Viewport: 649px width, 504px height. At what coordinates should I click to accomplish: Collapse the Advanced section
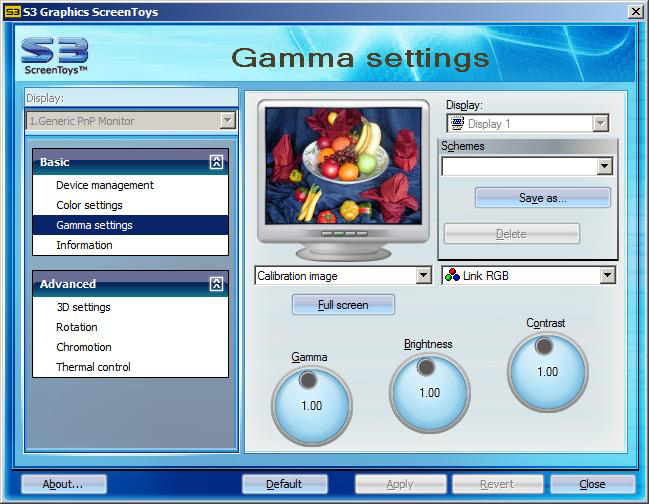tap(216, 284)
